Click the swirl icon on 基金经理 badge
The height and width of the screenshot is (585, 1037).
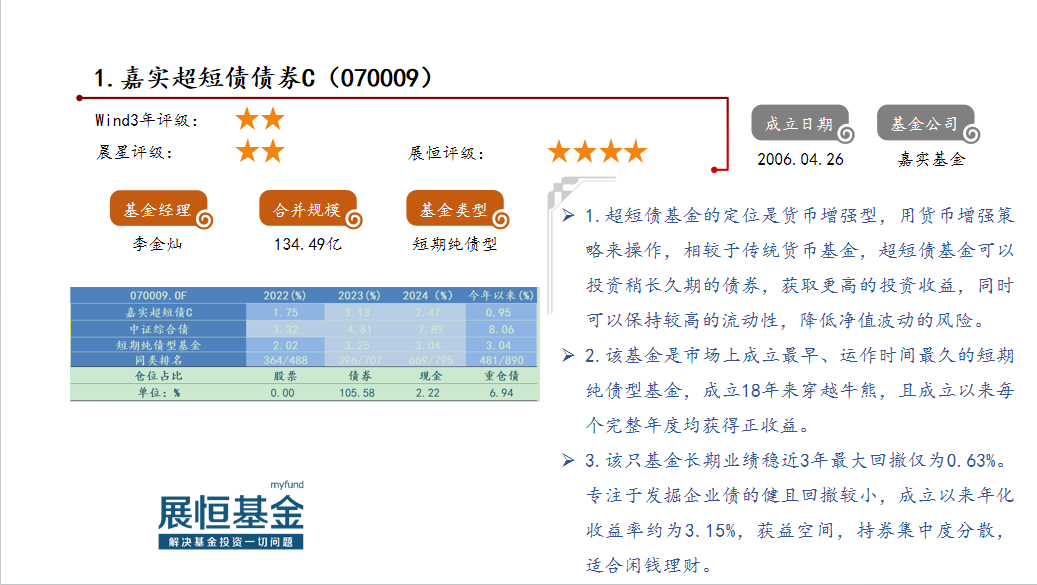(203, 219)
